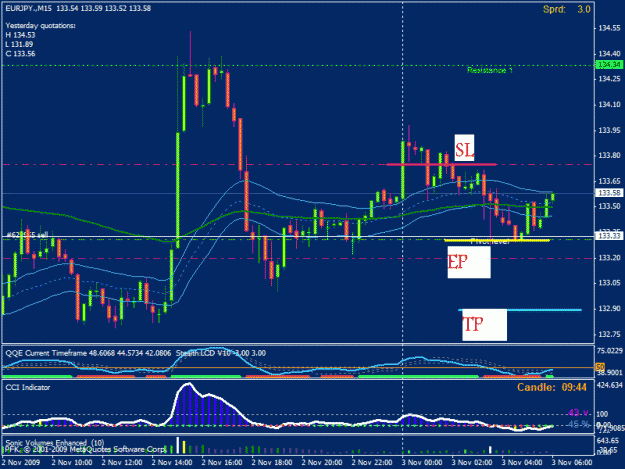The image size is (625, 469).
Task: Click the 132.75 price scale label
Action: [609, 334]
